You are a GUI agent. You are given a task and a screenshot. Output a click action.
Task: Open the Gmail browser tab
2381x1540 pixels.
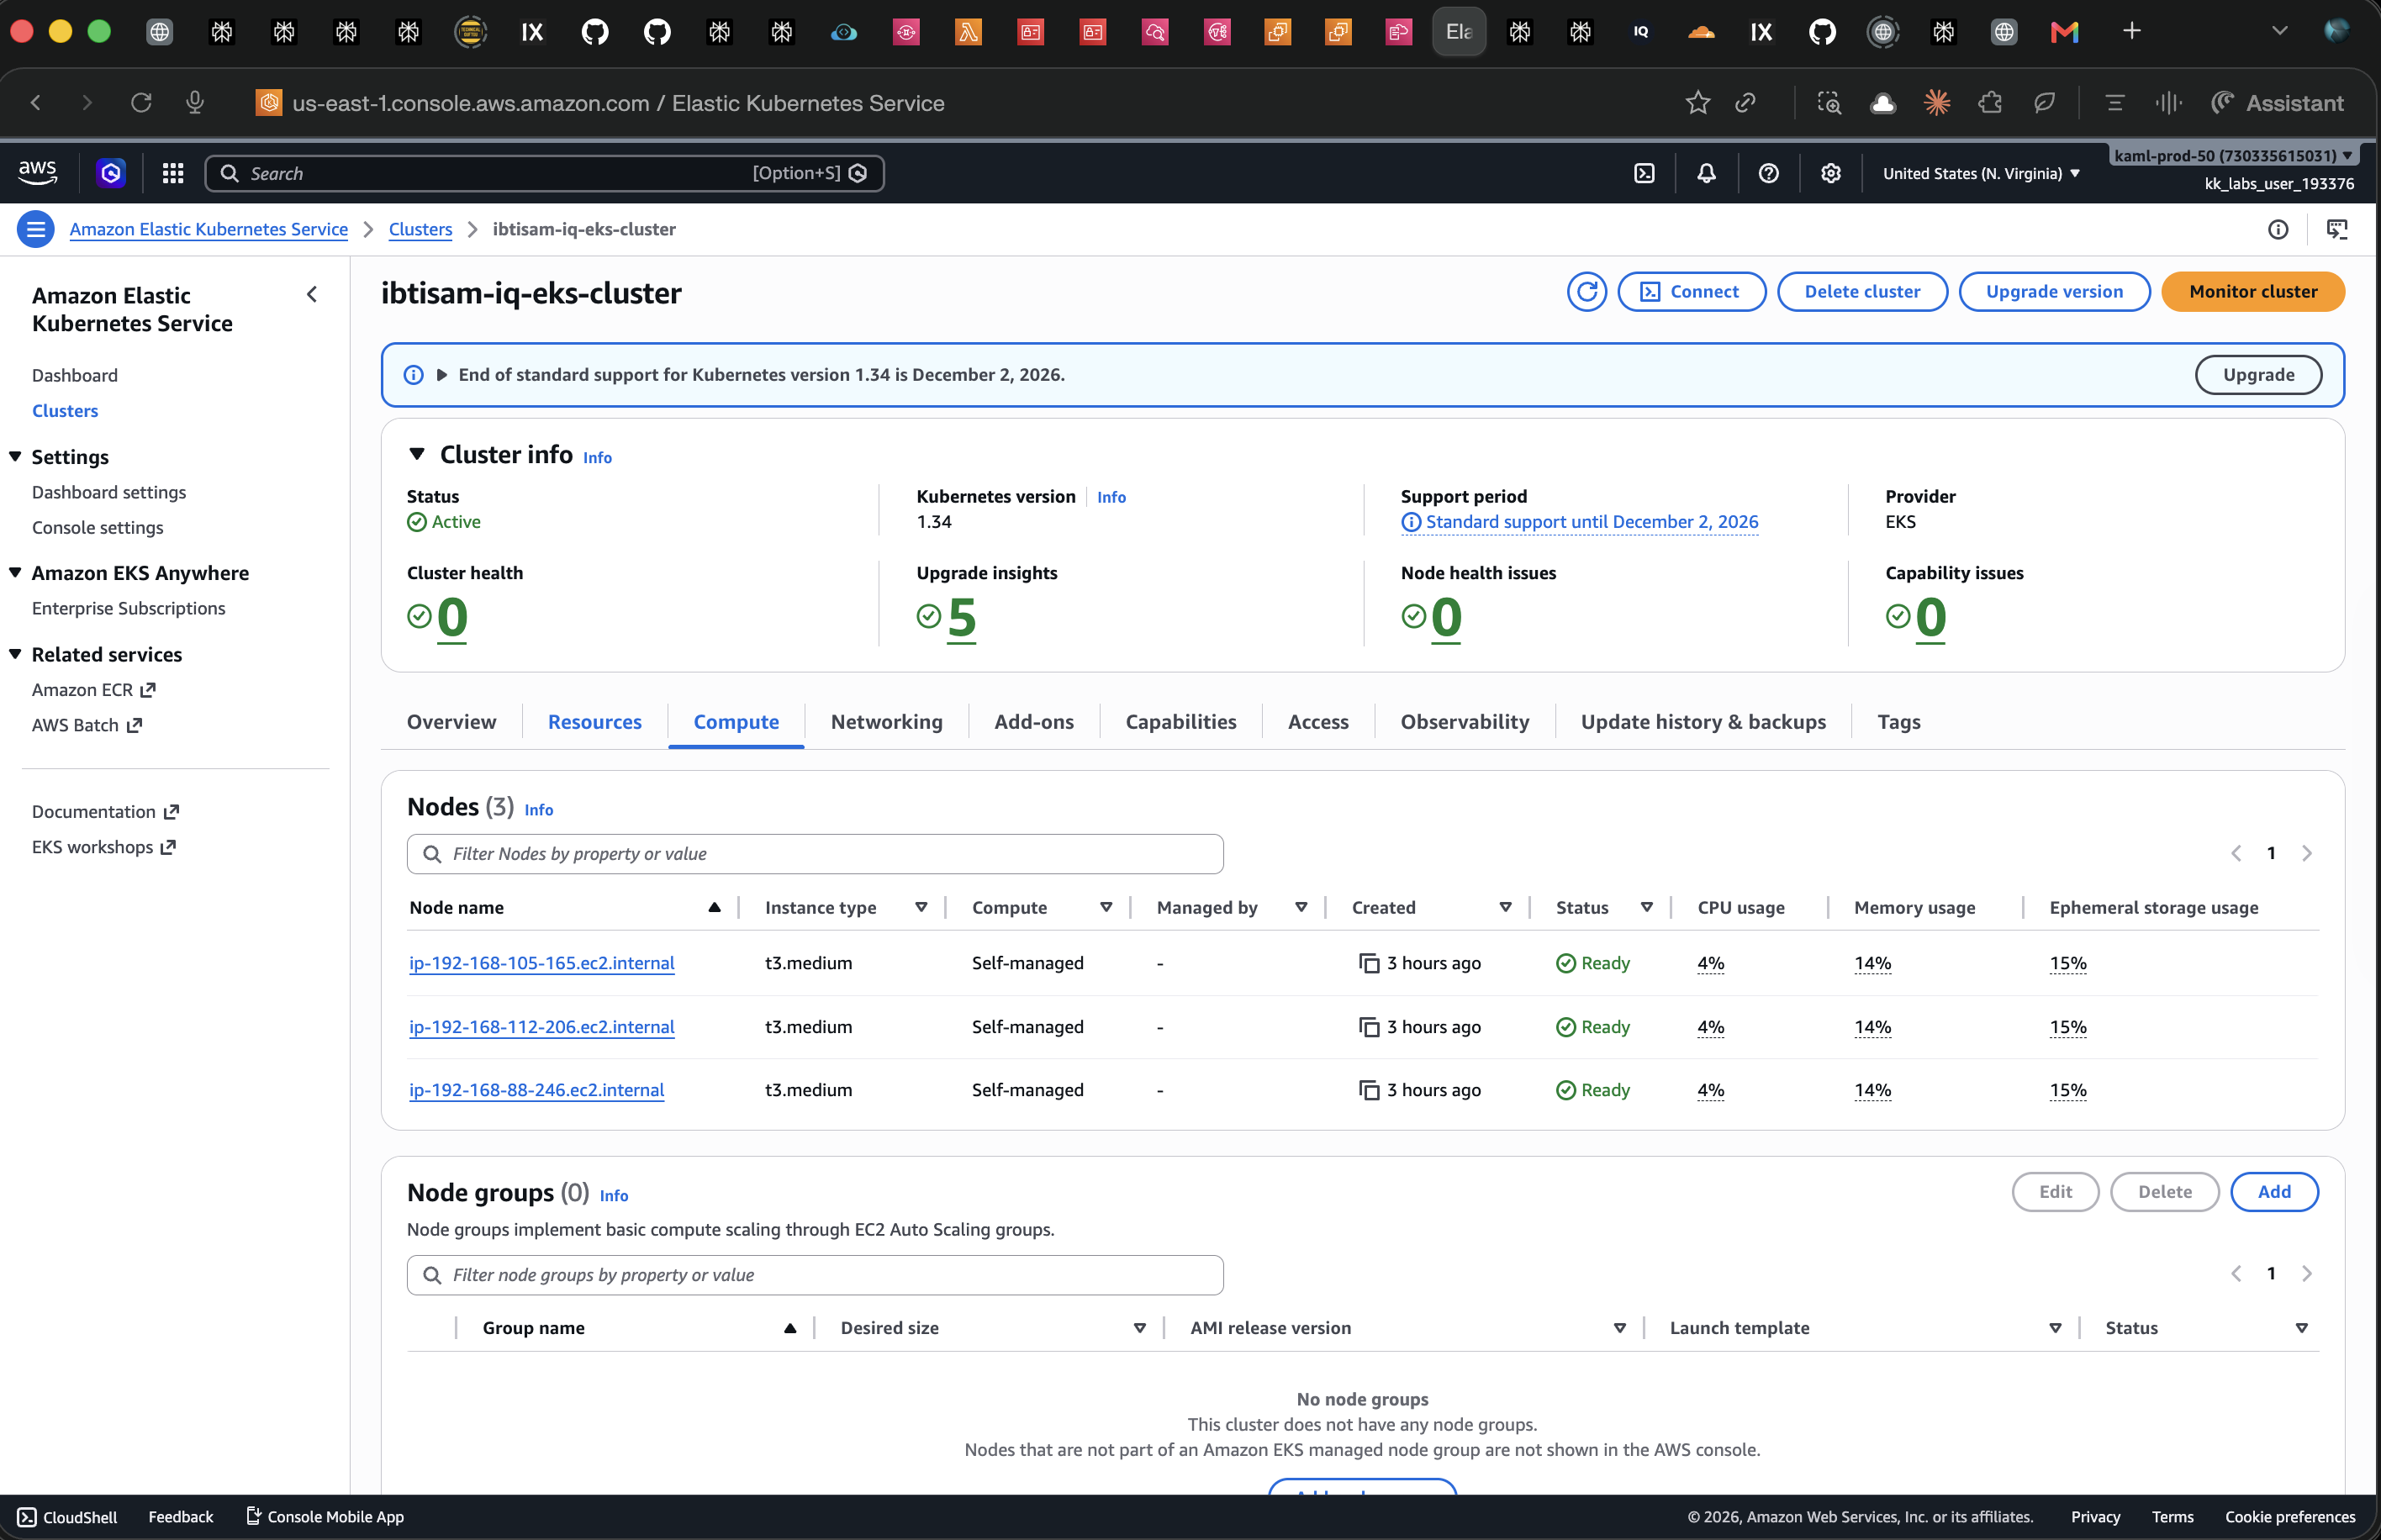(x=2064, y=32)
